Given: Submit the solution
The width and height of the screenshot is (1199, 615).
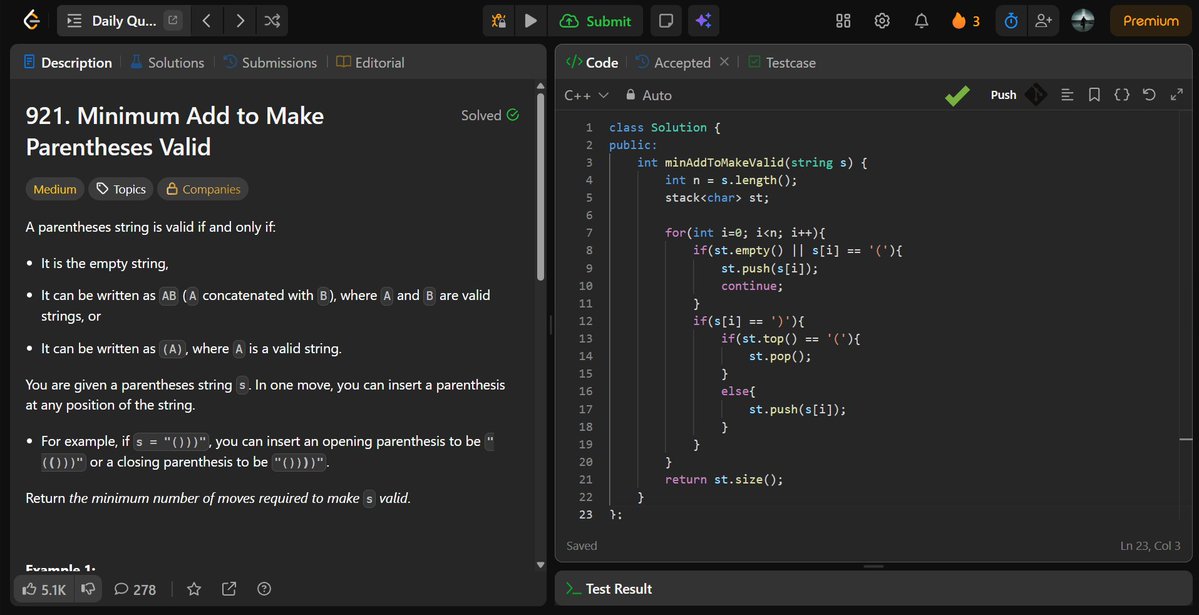Looking at the screenshot, I should (596, 21).
